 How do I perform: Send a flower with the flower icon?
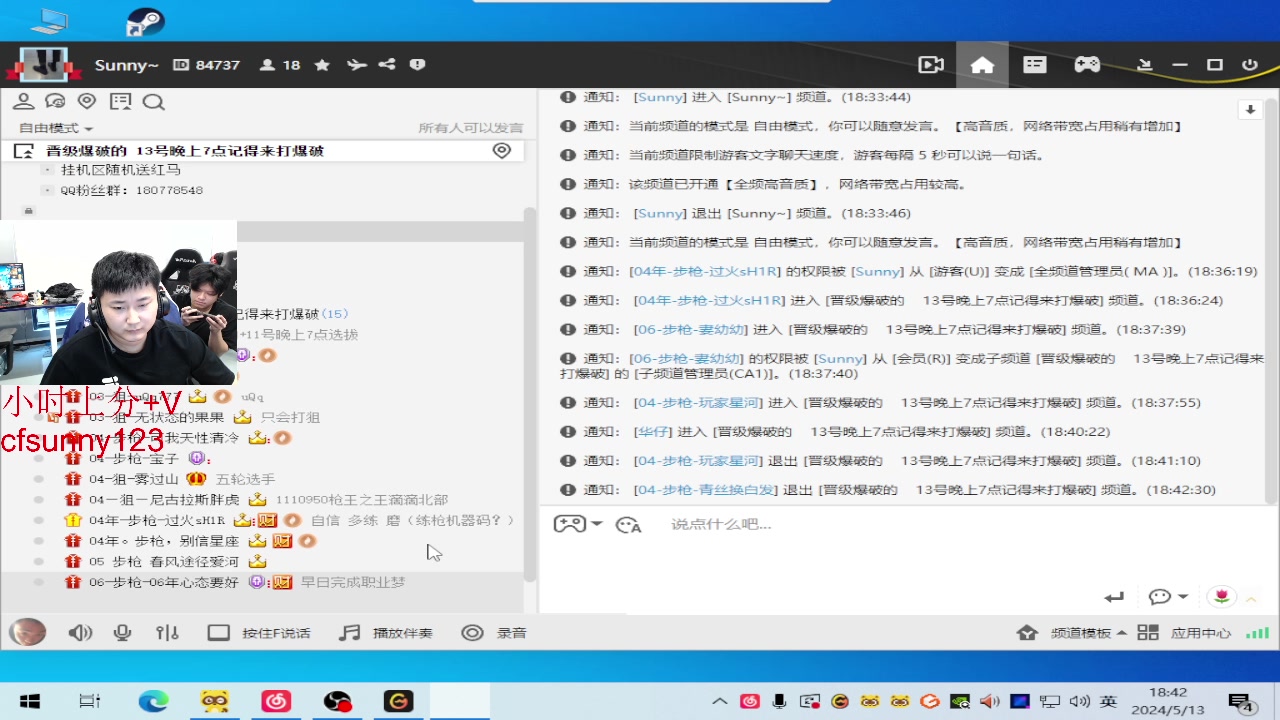tap(1221, 597)
